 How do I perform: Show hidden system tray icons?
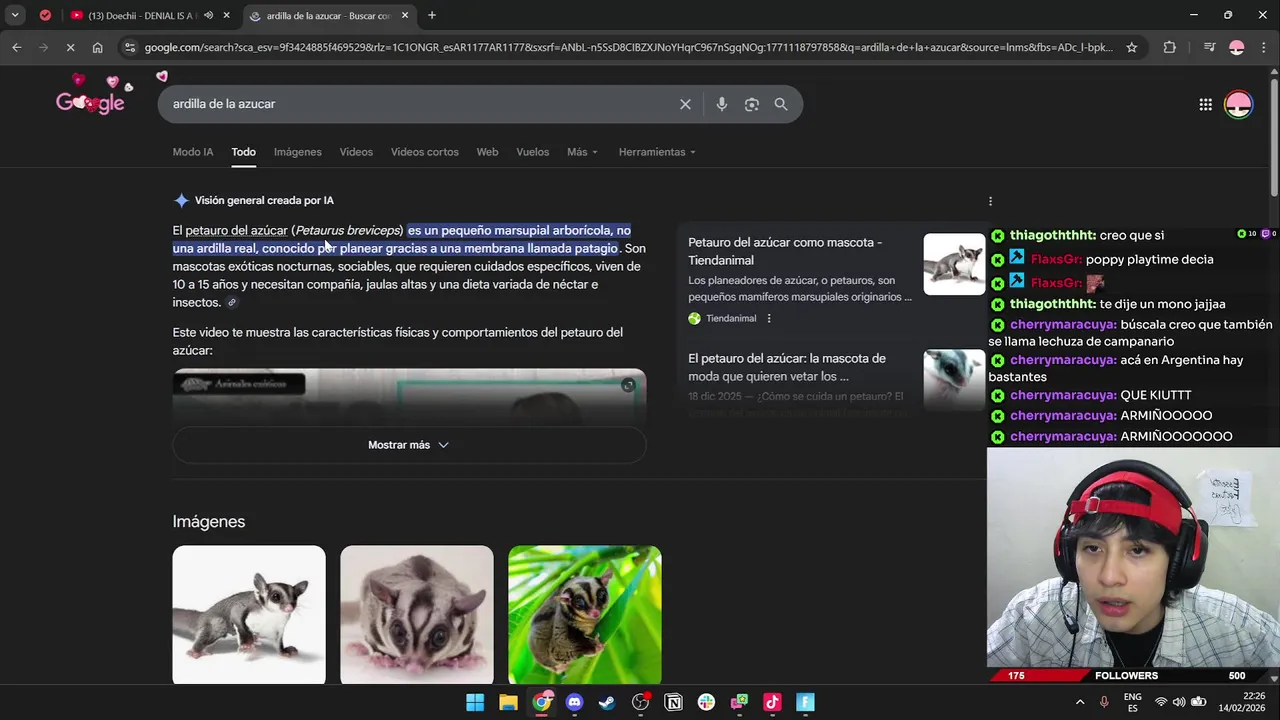pyautogui.click(x=1080, y=702)
